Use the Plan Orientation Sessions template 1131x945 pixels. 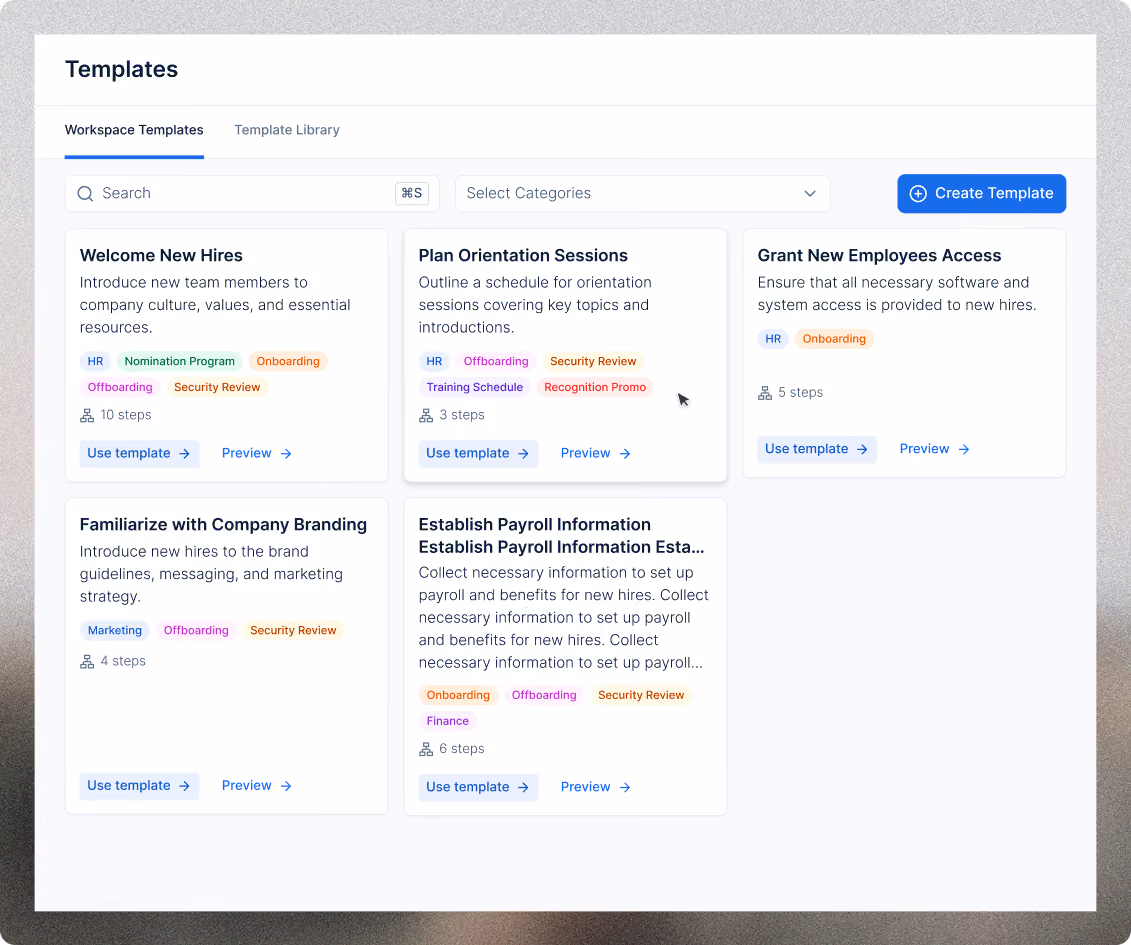[x=478, y=454]
